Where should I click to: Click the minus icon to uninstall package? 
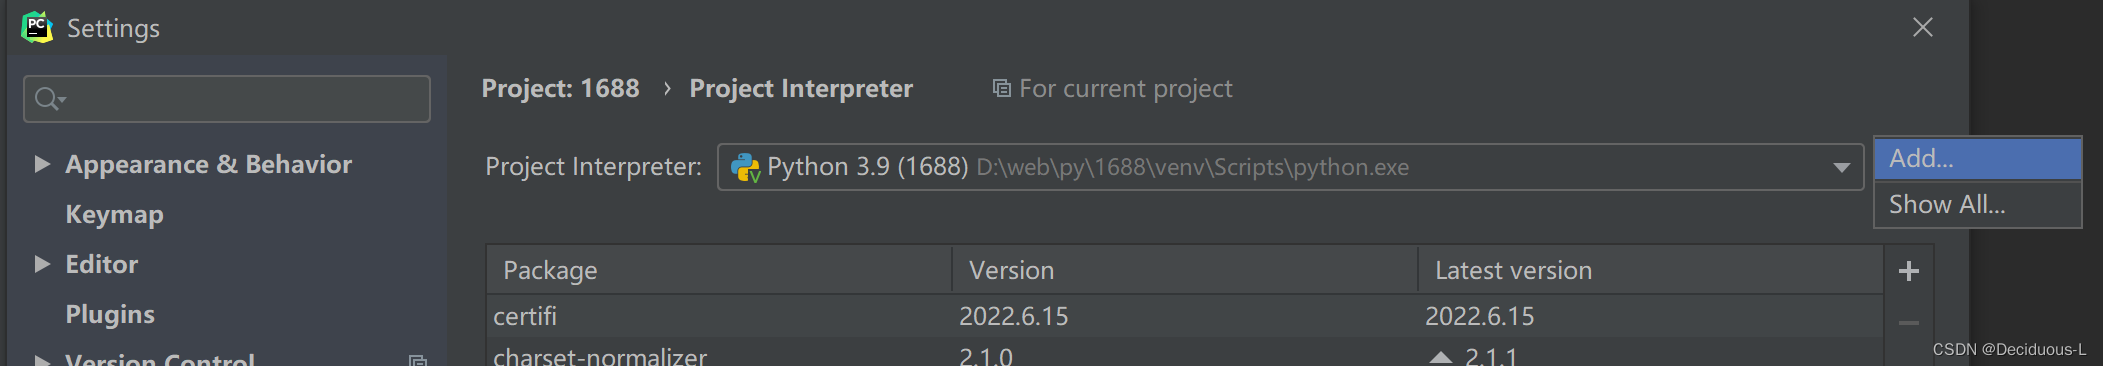coord(1909,323)
